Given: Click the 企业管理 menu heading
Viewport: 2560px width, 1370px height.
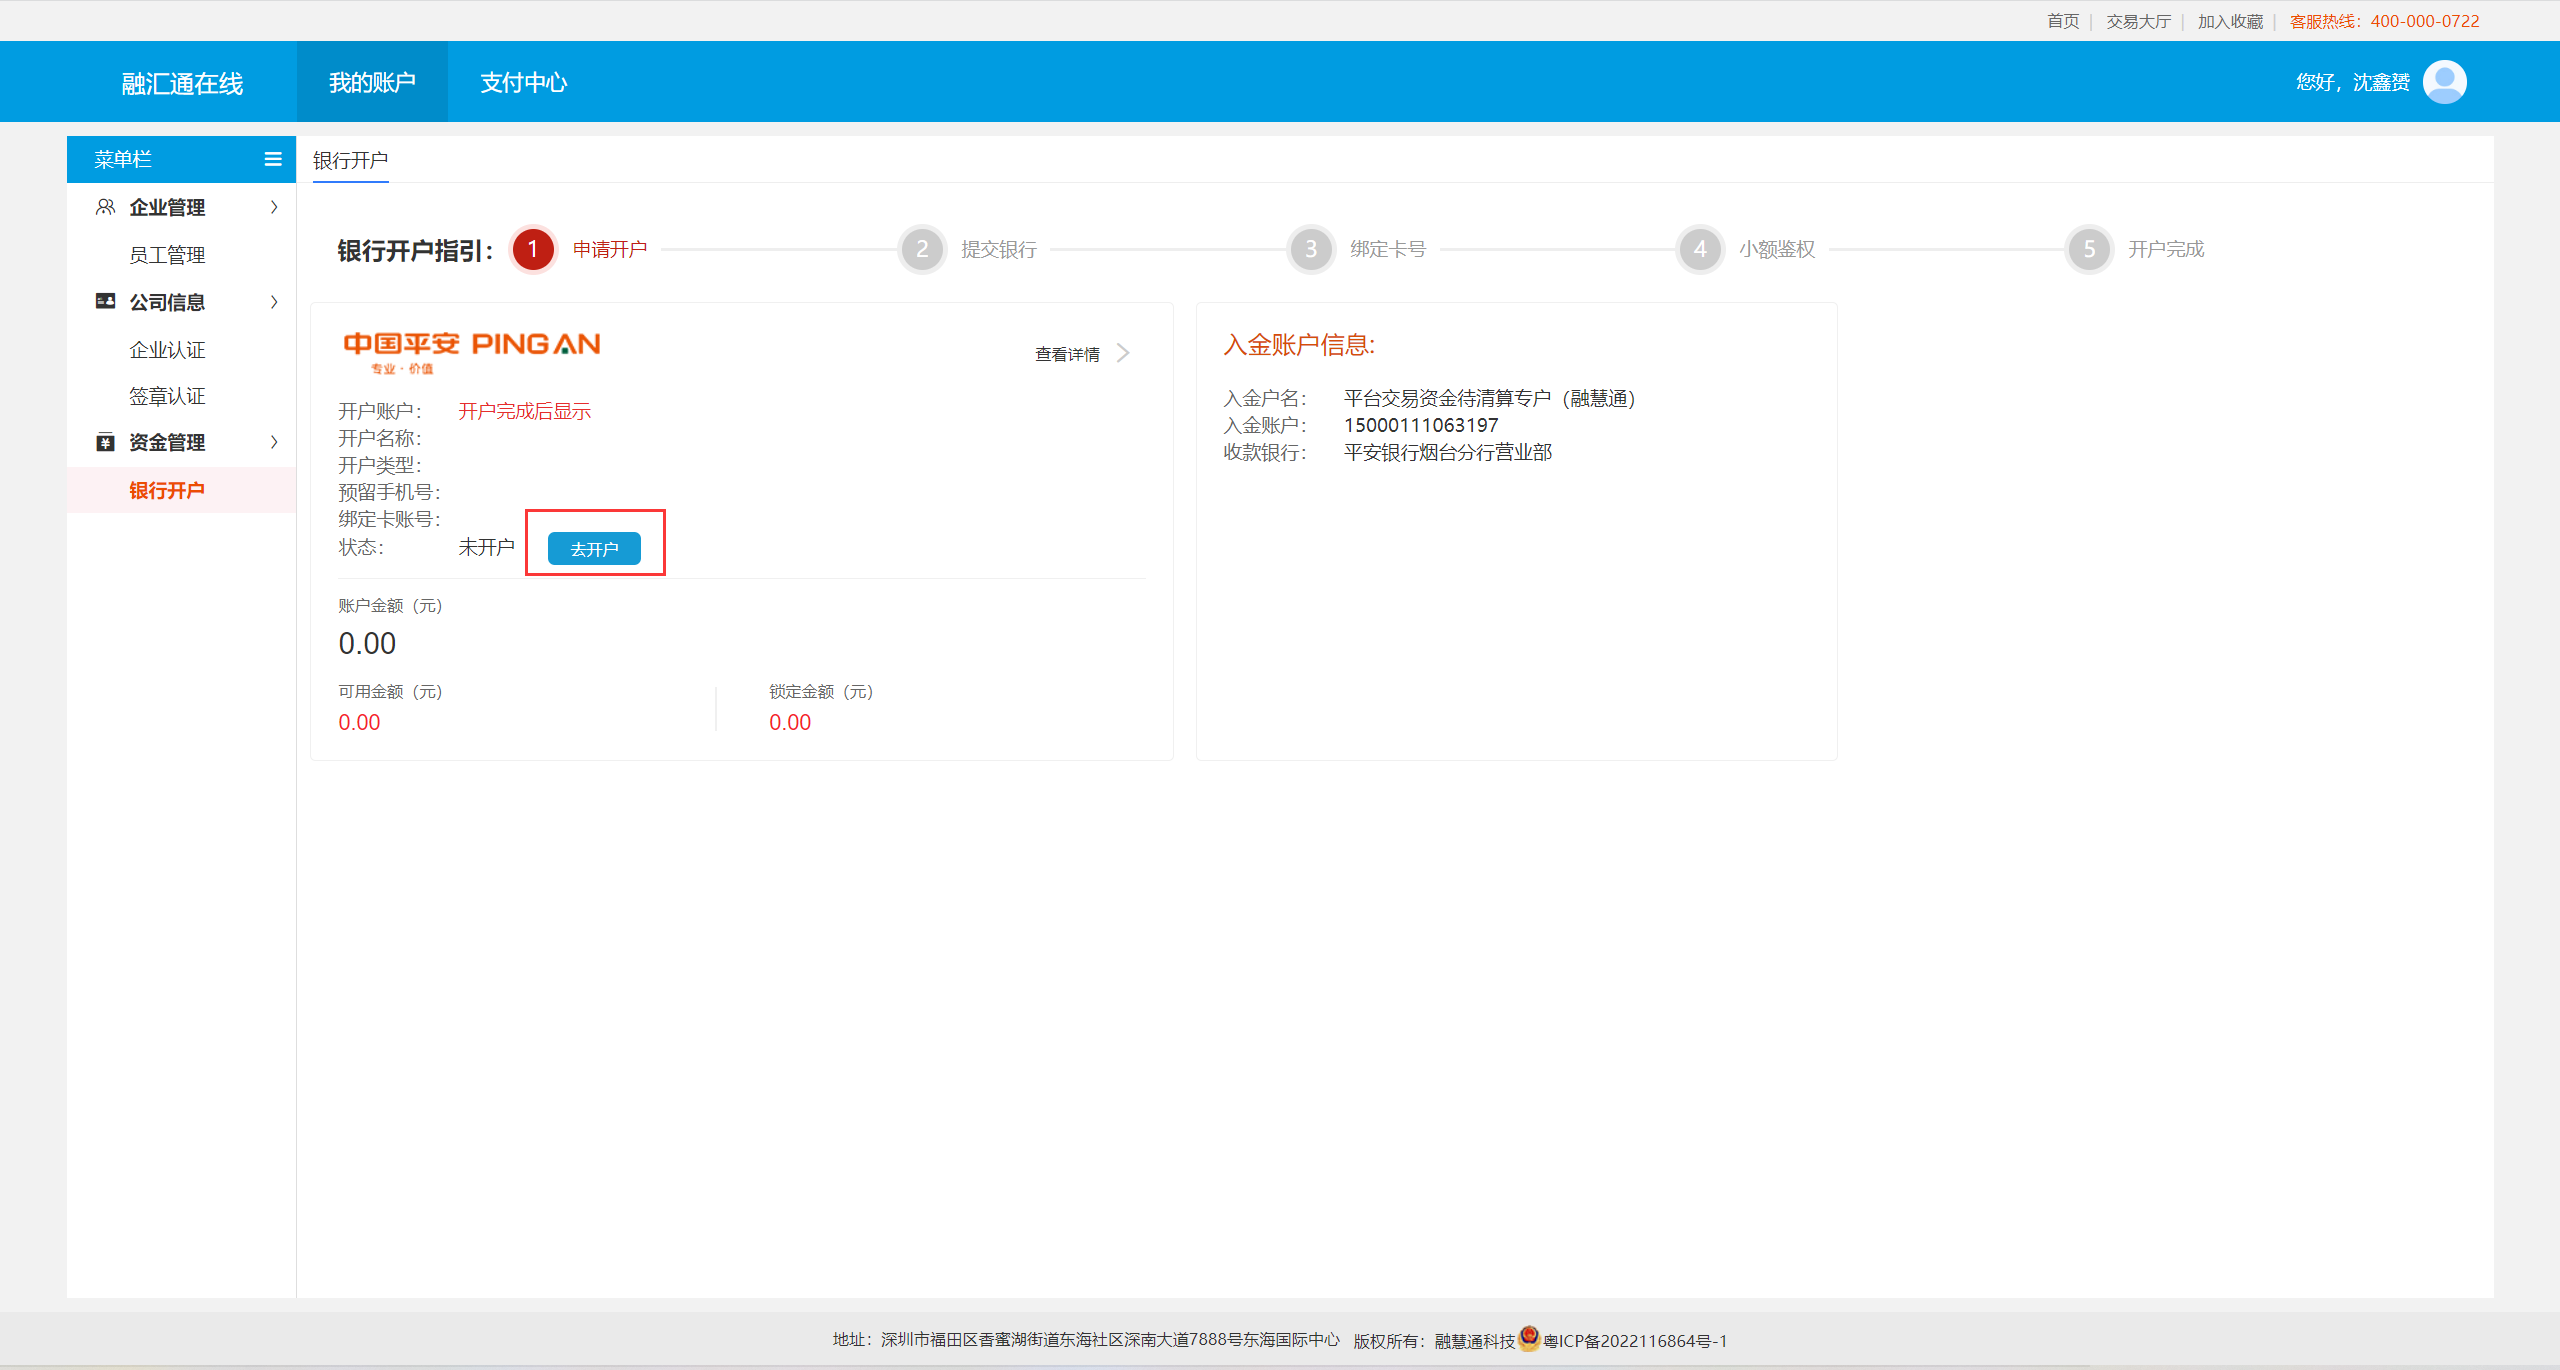Looking at the screenshot, I should tap(167, 207).
